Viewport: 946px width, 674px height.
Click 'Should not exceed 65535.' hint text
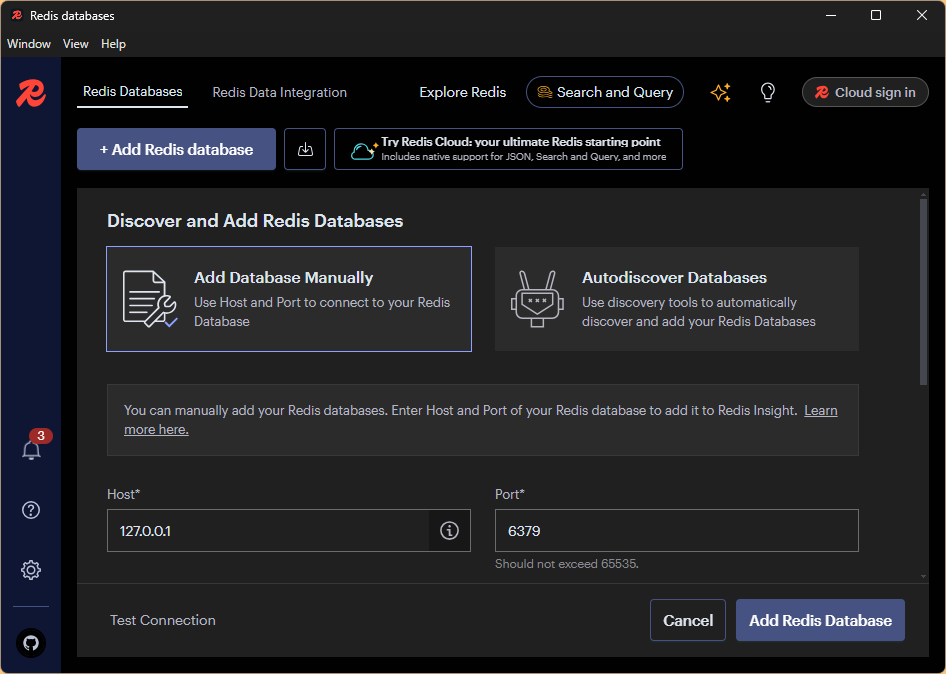click(567, 564)
